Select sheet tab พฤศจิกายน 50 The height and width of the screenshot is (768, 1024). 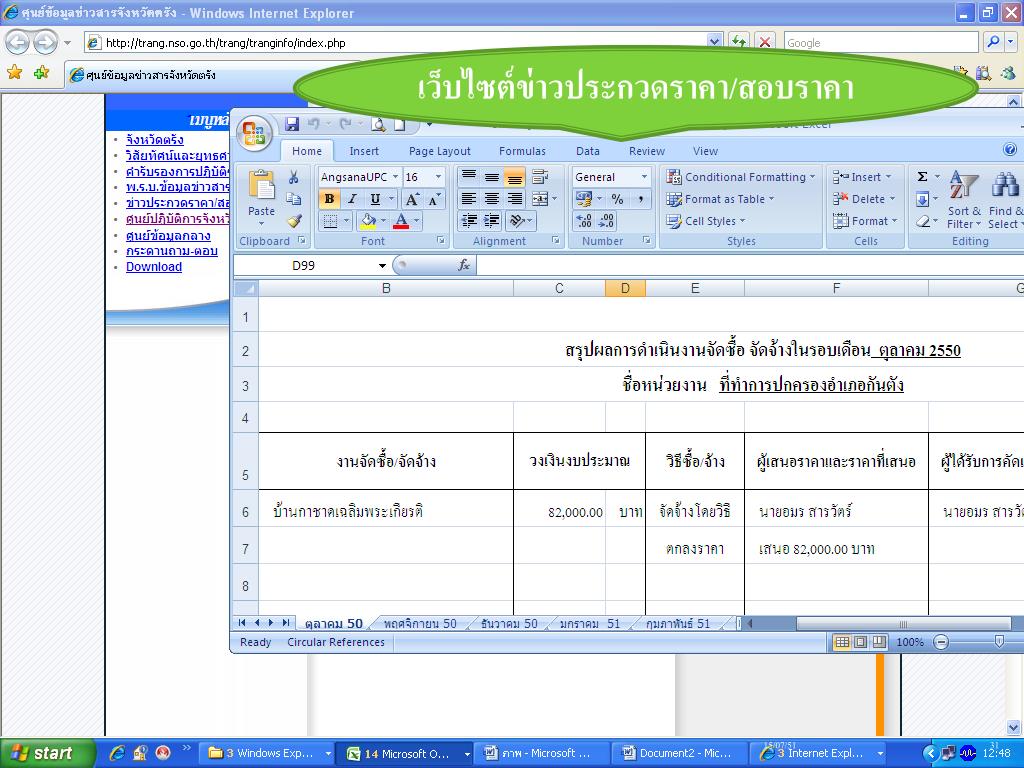tap(420, 624)
